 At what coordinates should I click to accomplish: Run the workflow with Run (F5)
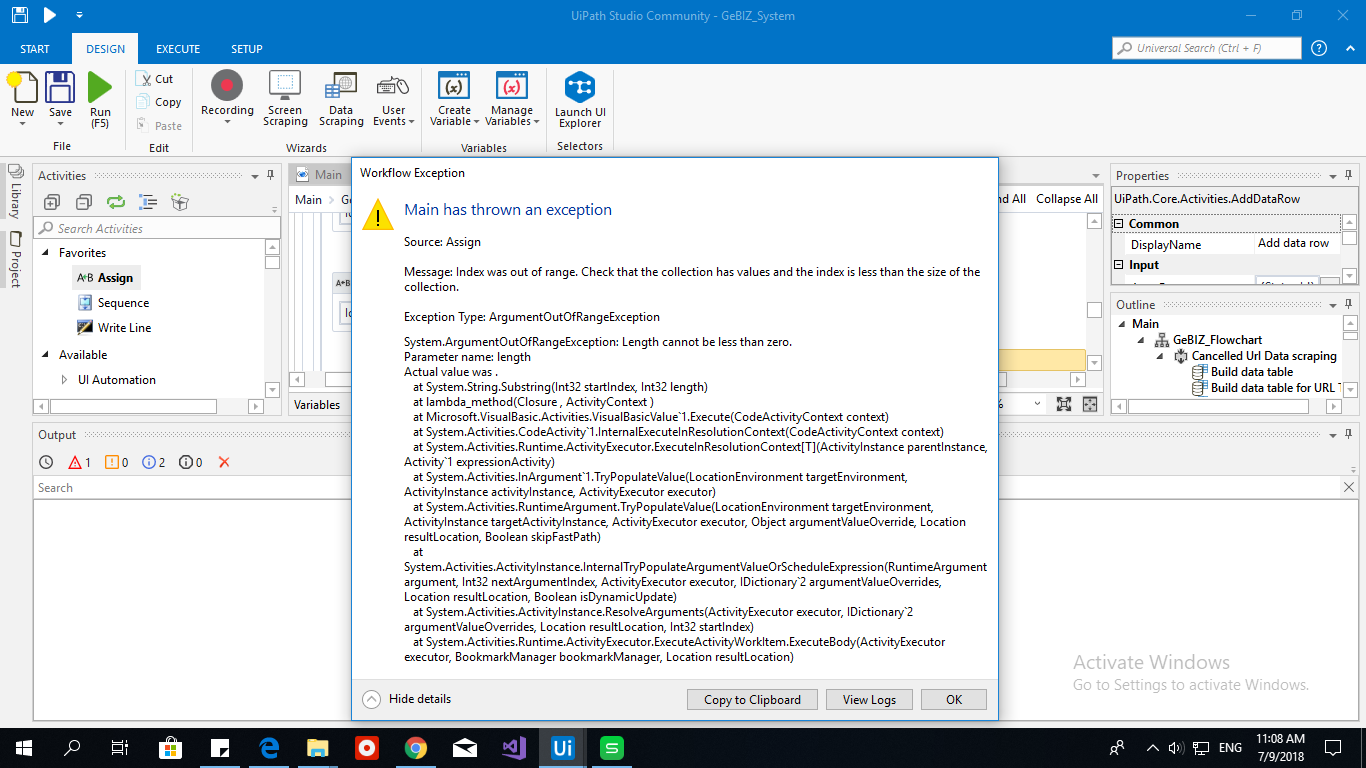click(100, 95)
